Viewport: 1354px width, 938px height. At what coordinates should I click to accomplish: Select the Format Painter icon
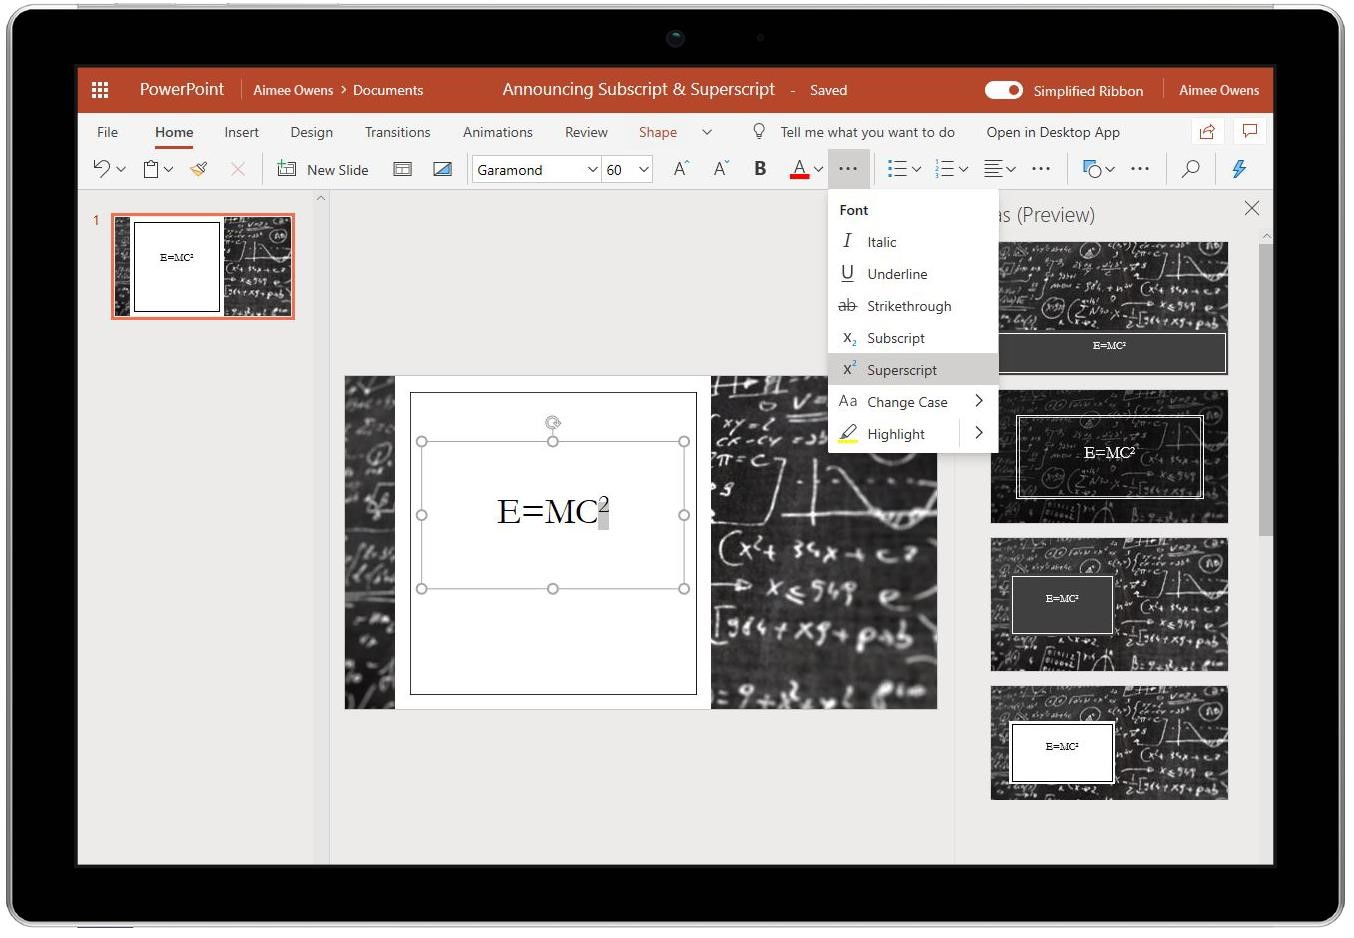tap(198, 169)
